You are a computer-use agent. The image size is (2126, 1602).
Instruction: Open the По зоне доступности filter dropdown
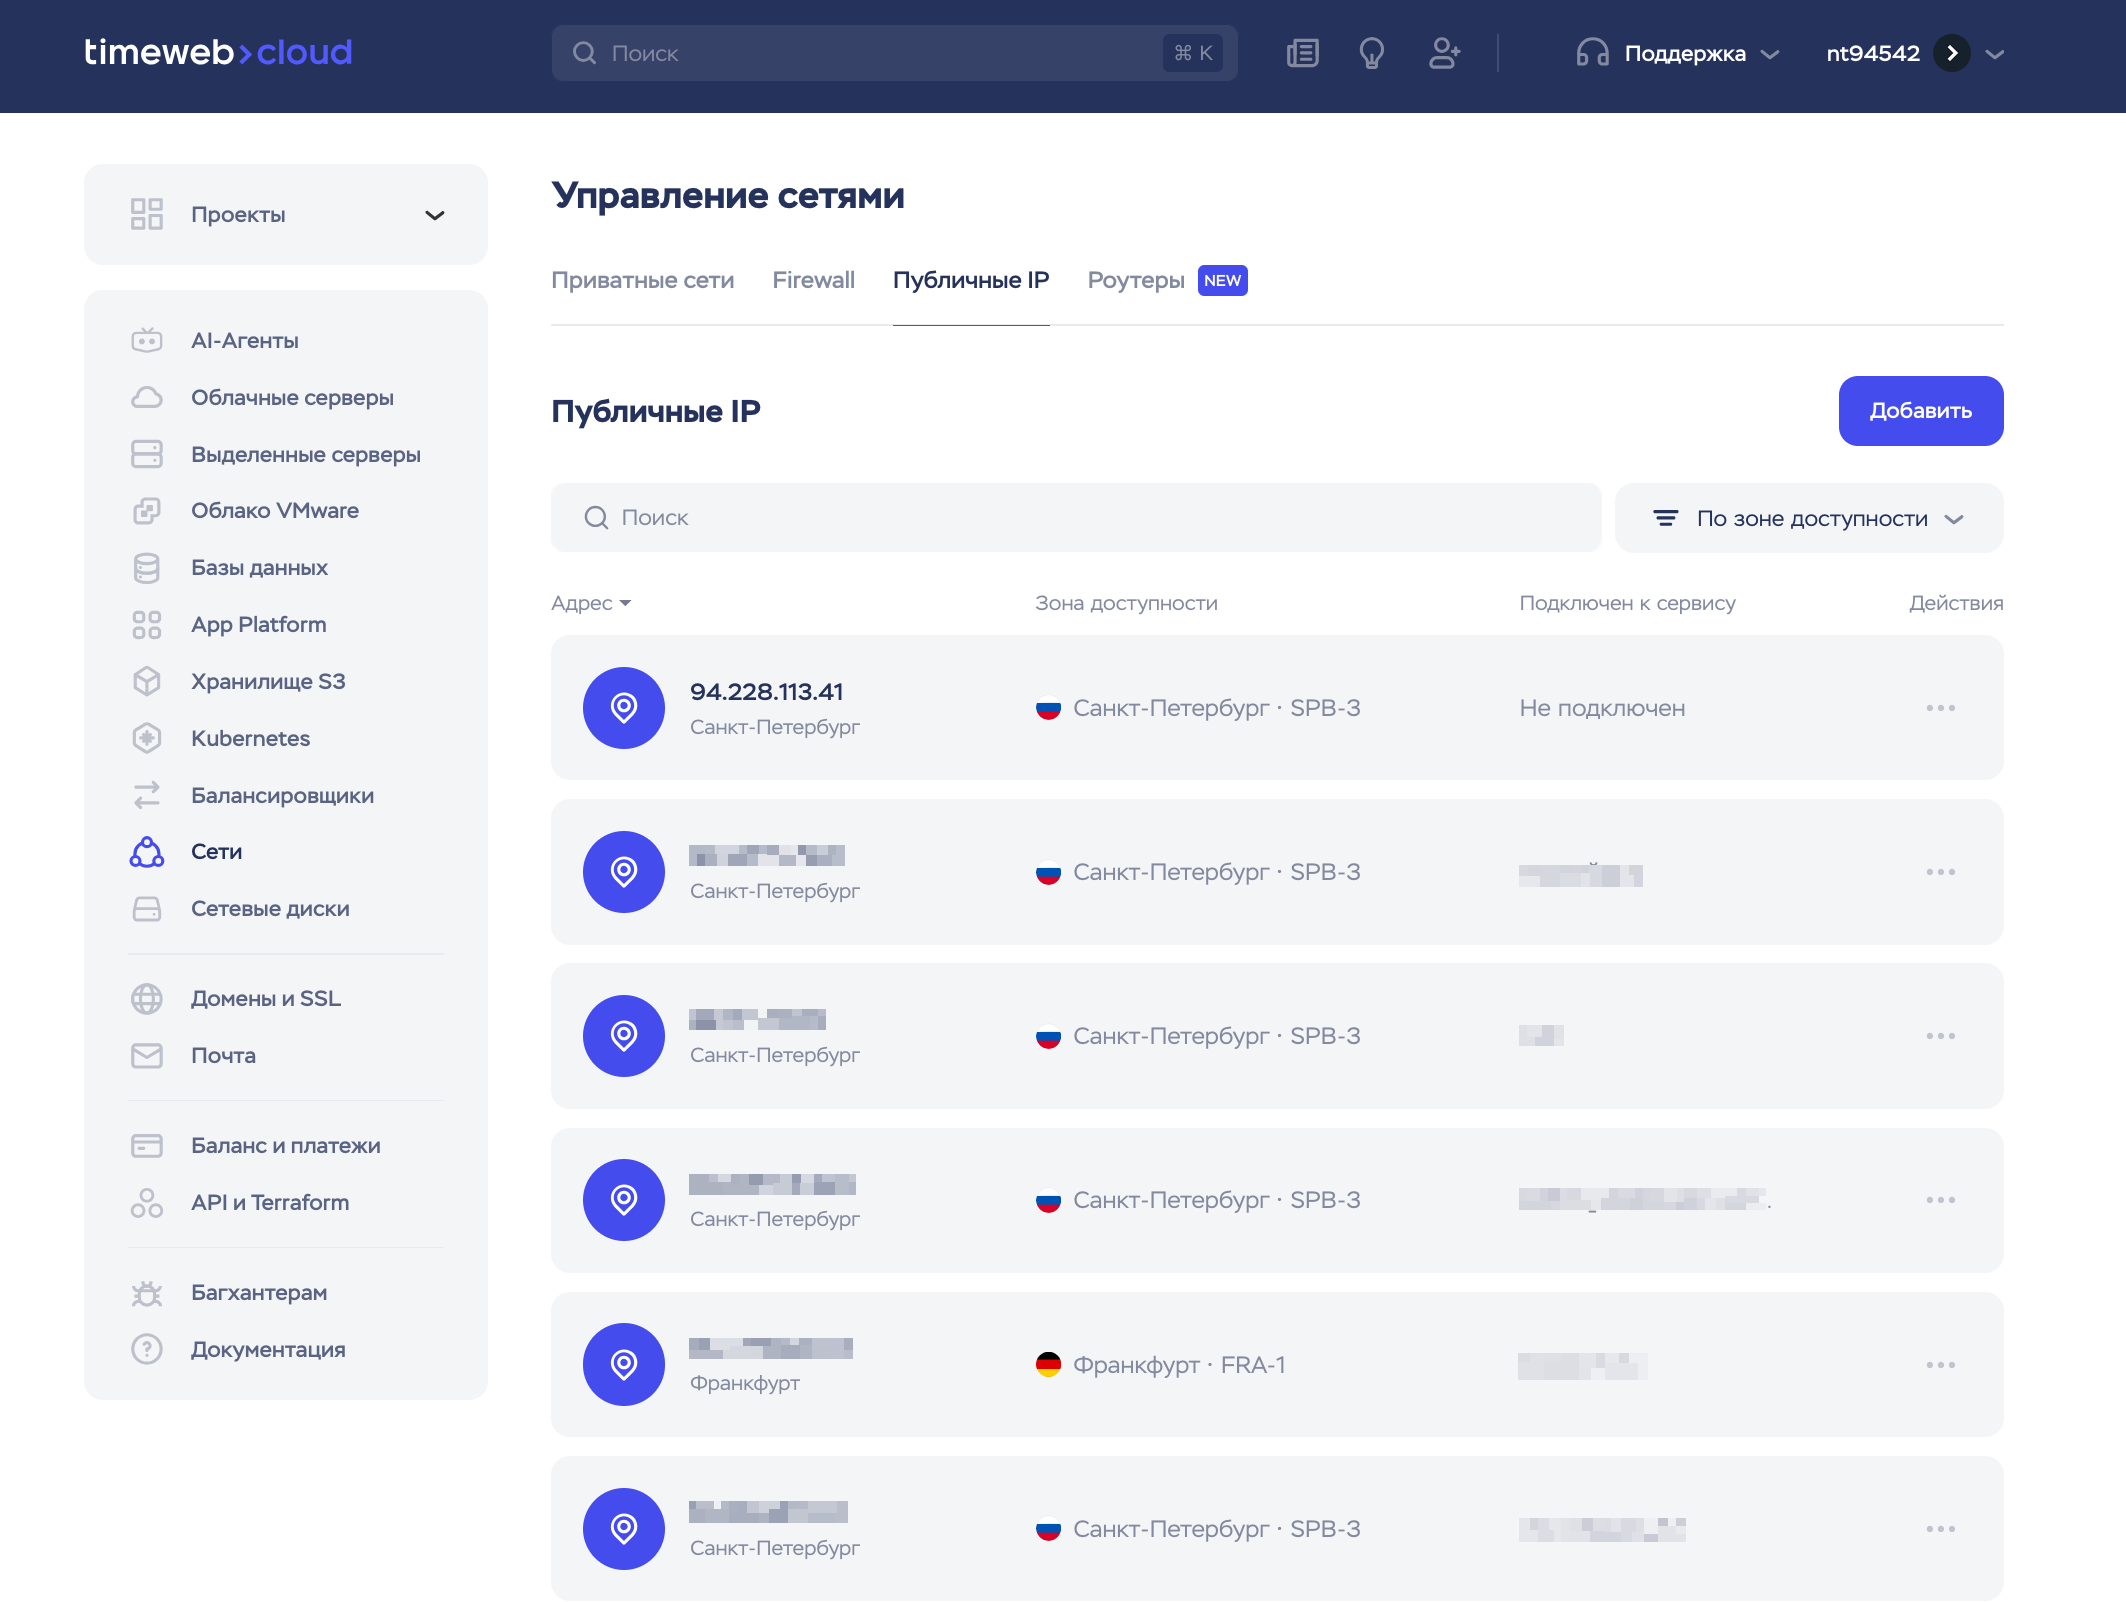pyautogui.click(x=1808, y=519)
